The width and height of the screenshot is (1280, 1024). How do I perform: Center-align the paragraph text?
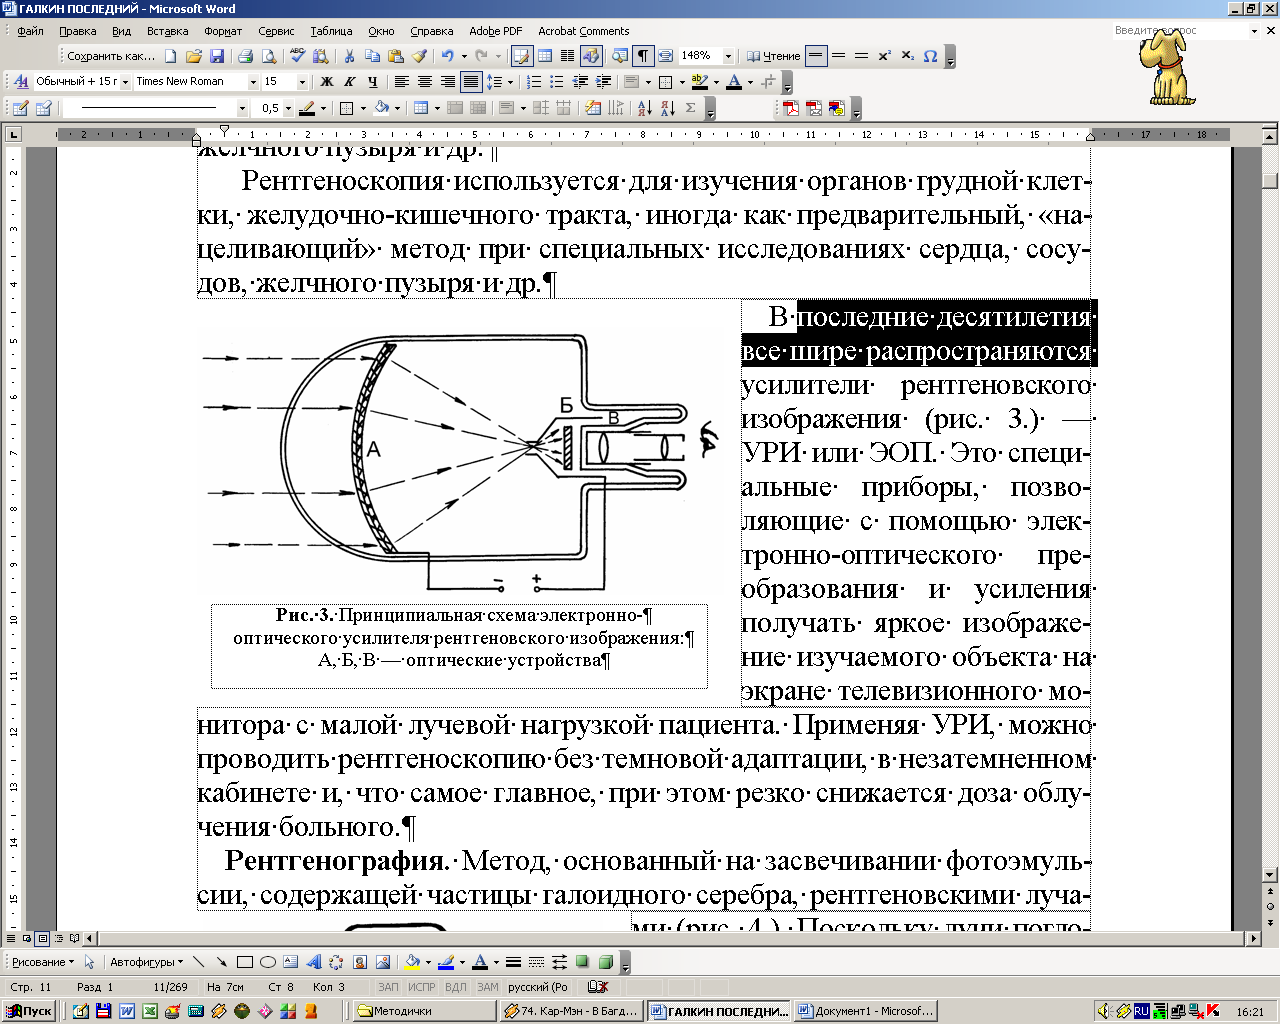(x=425, y=81)
